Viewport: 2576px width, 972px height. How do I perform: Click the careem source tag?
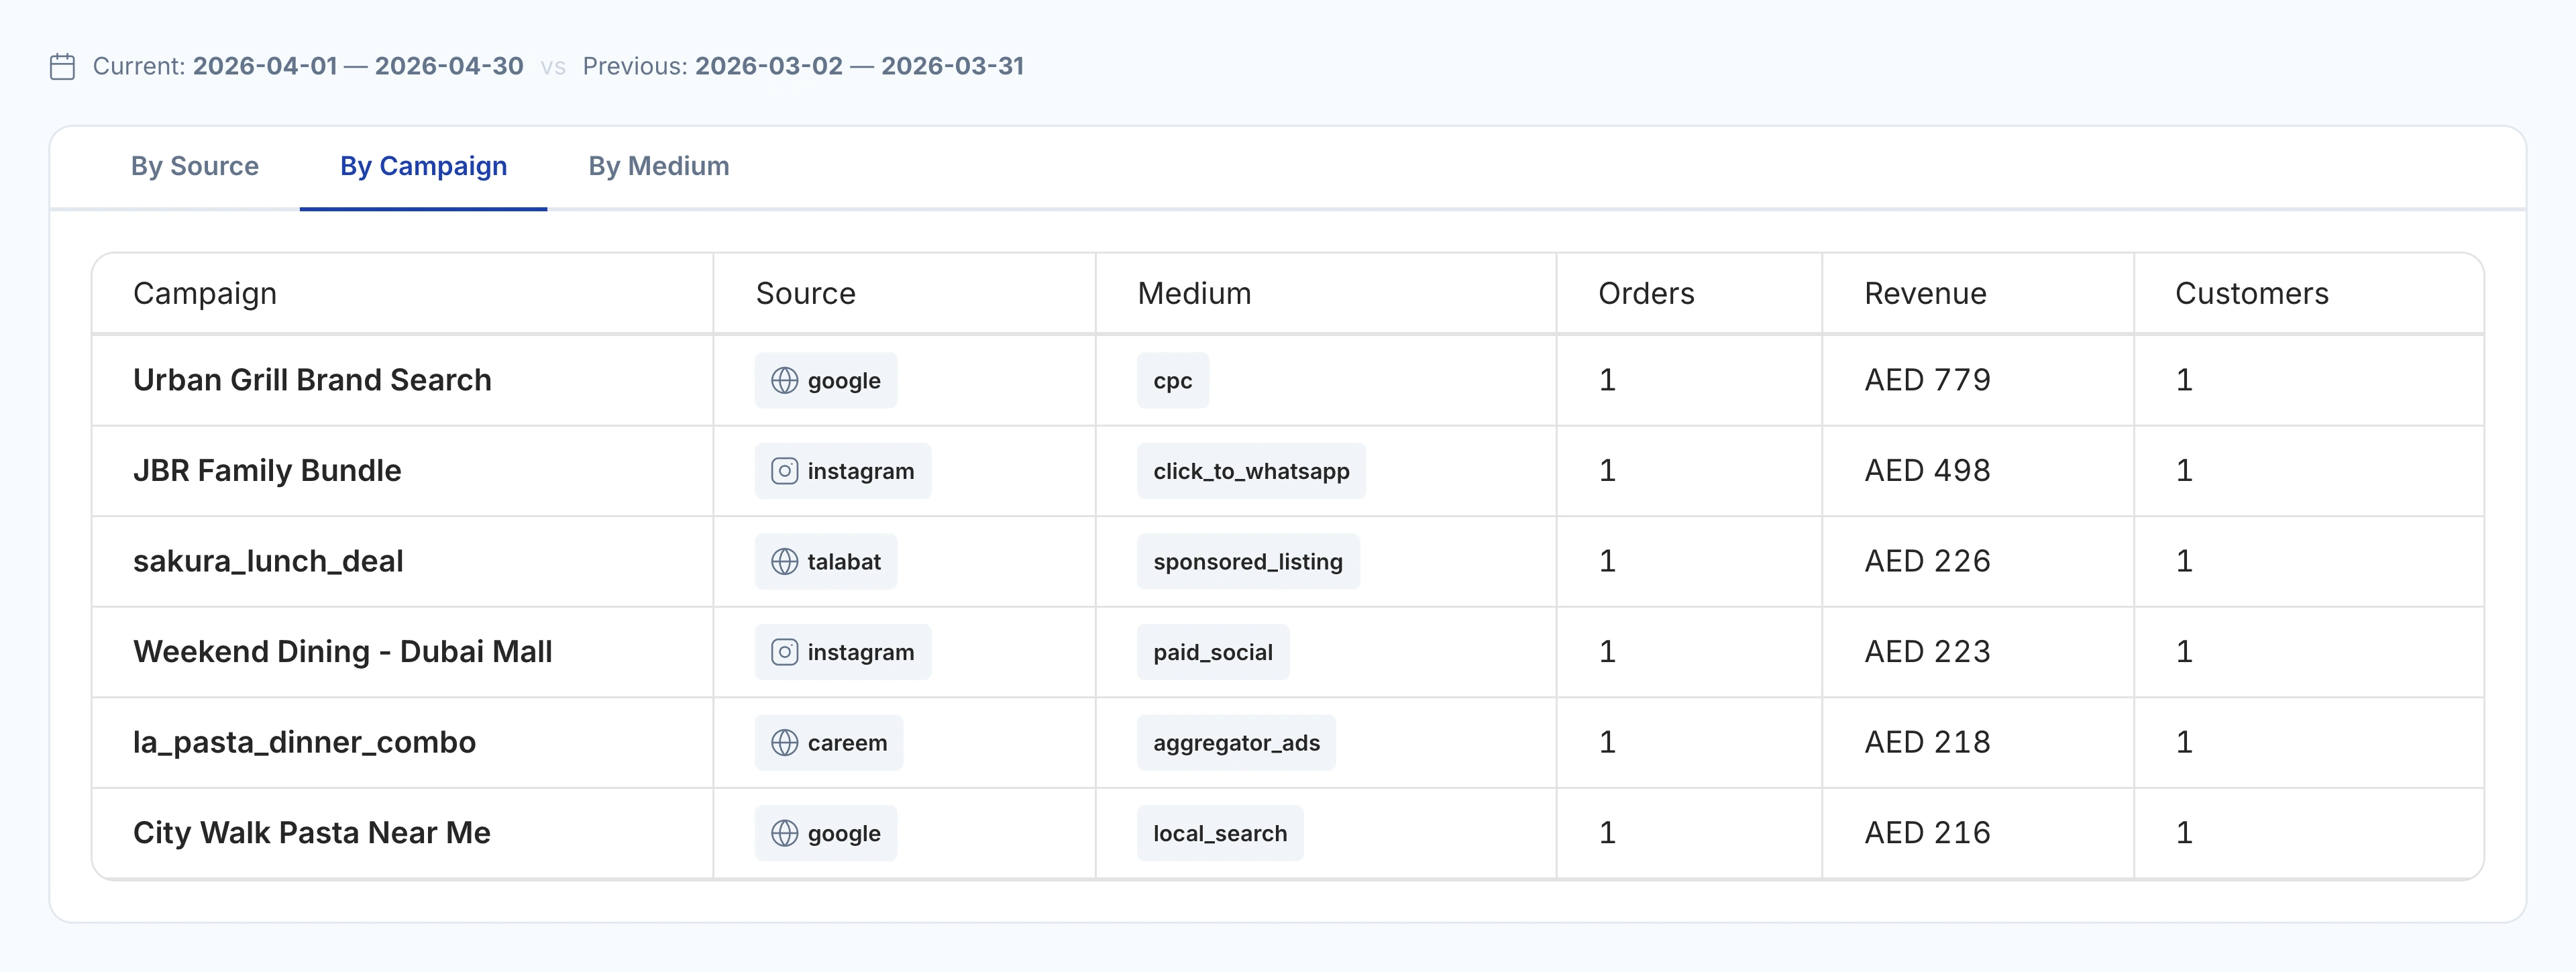(829, 743)
